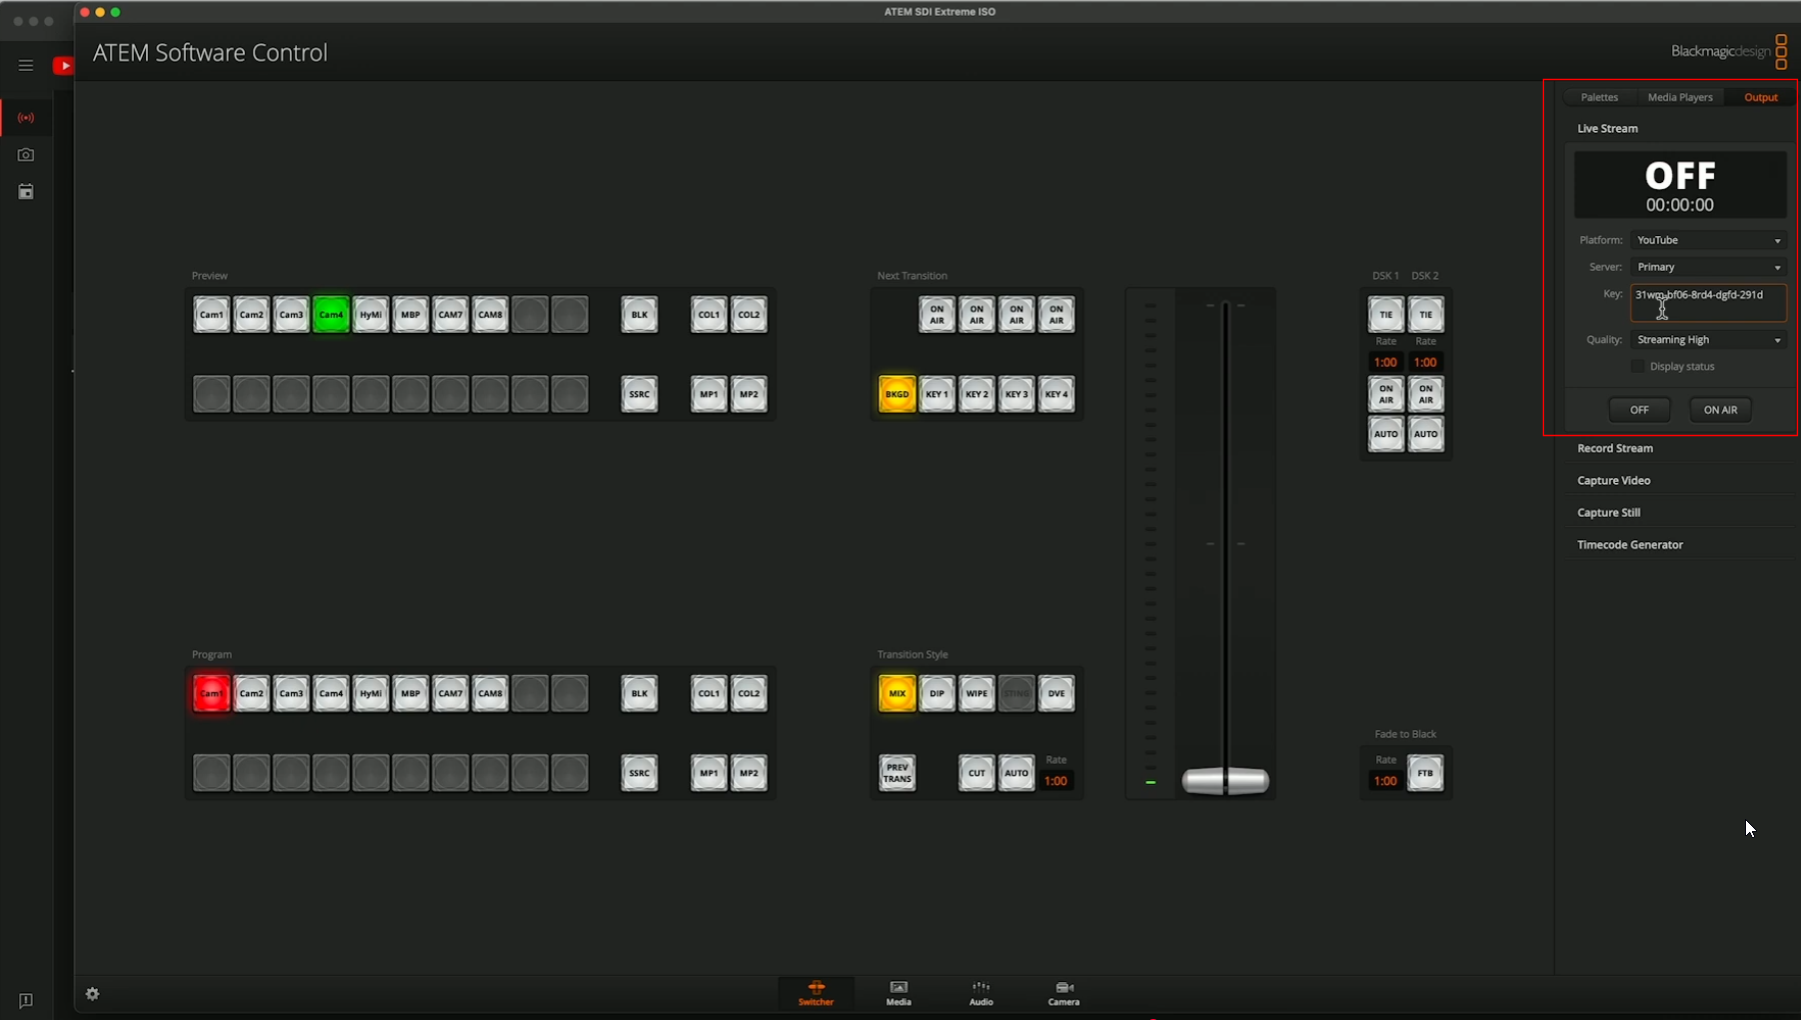
Task: Open the Media page
Action: tap(898, 993)
